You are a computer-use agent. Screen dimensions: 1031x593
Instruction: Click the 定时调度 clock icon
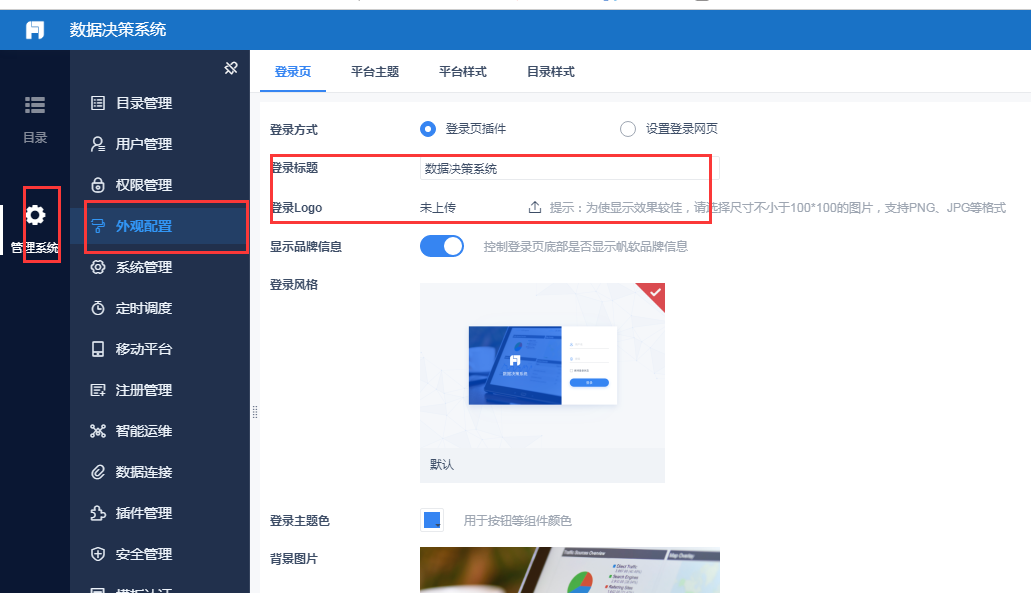[x=98, y=308]
